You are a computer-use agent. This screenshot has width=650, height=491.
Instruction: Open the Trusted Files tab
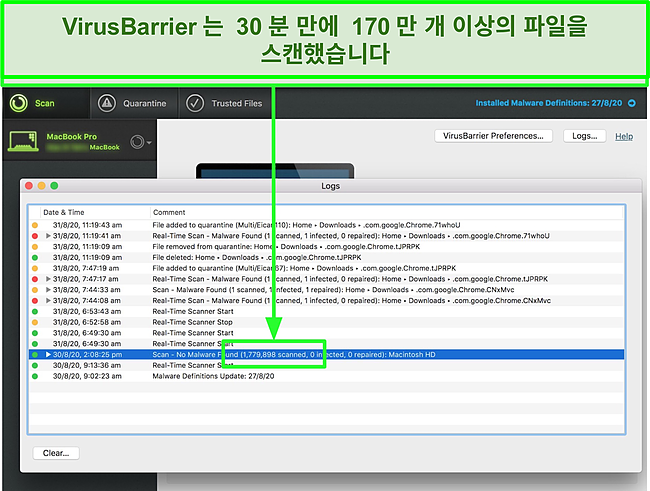[x=226, y=103]
